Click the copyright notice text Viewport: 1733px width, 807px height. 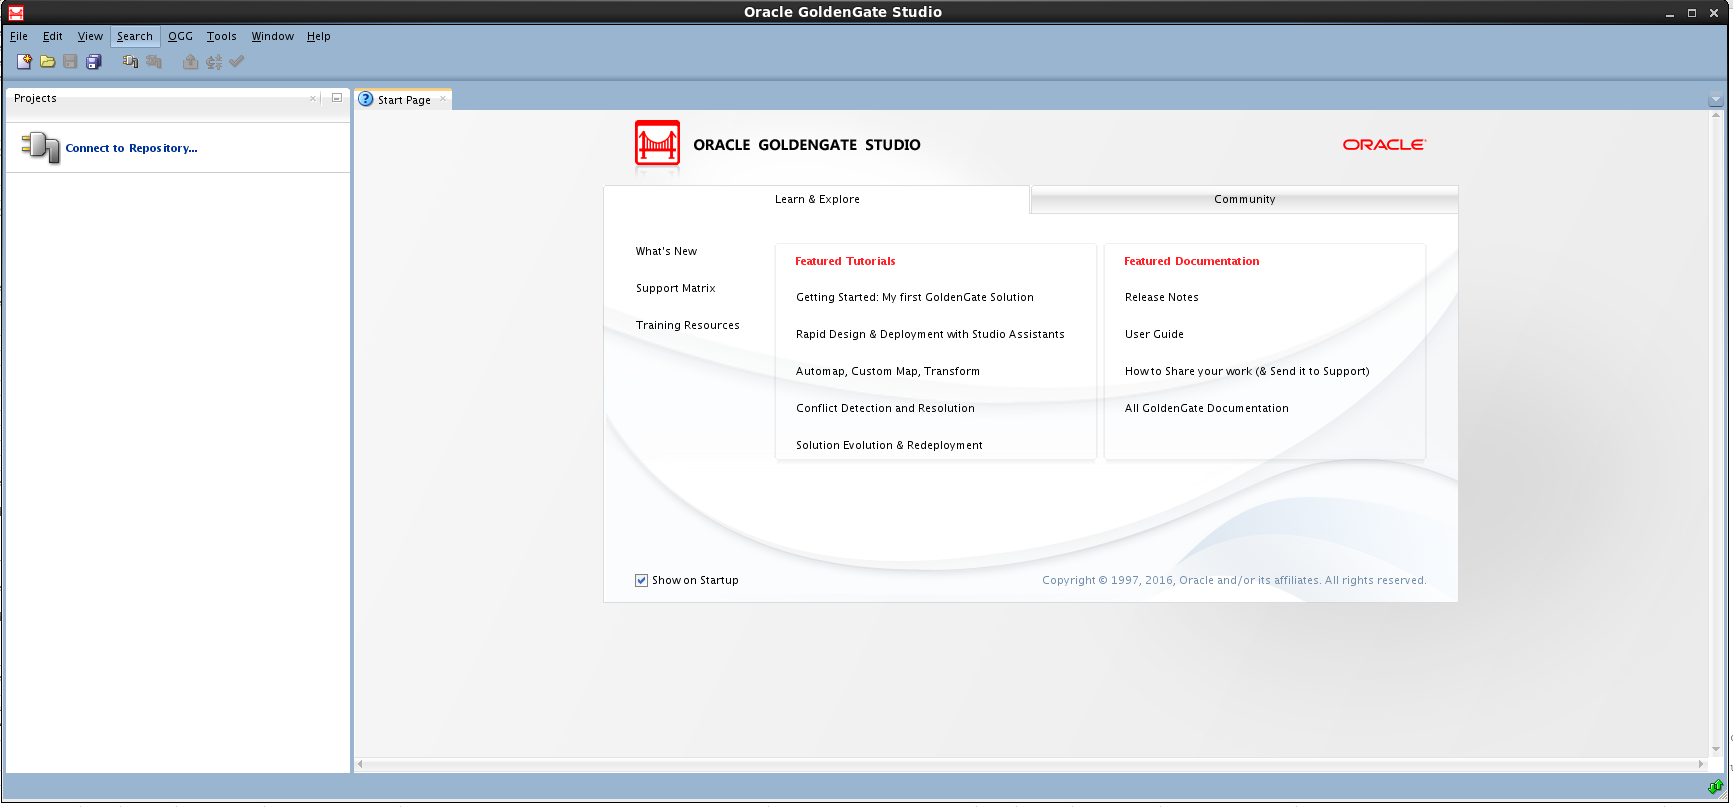1234,581
